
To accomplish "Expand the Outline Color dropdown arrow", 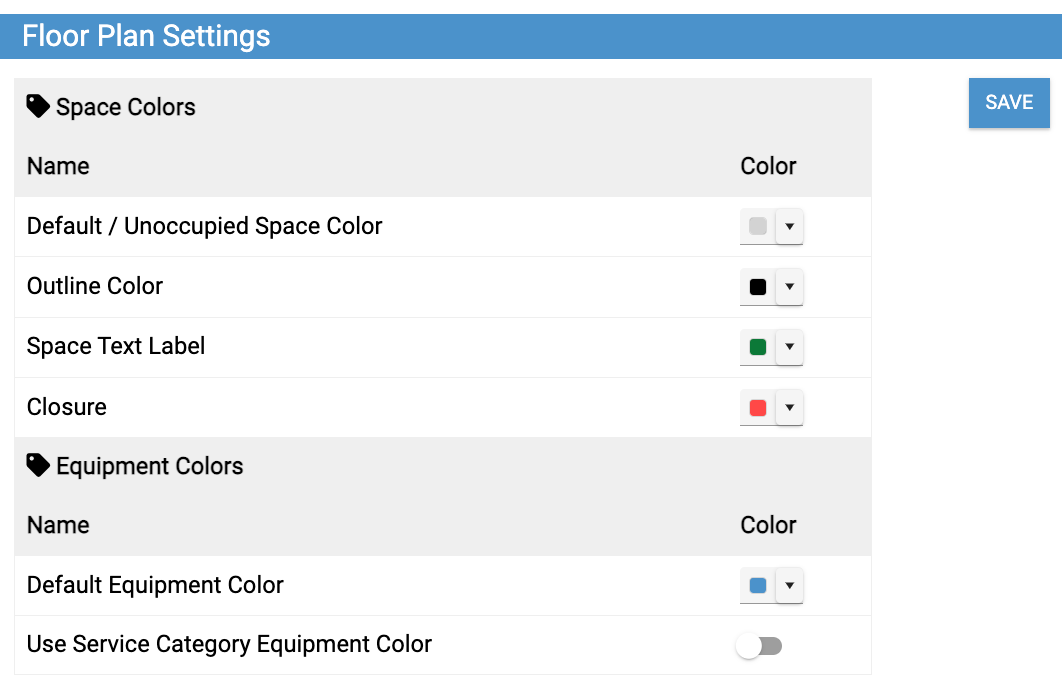I will coord(789,287).
